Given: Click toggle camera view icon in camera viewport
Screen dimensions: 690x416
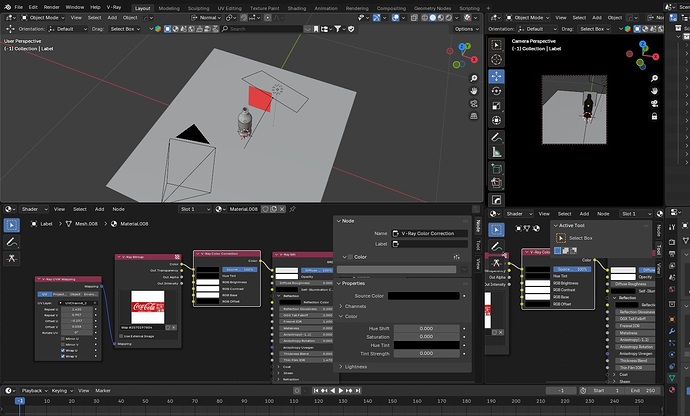Looking at the screenshot, I should [654, 103].
